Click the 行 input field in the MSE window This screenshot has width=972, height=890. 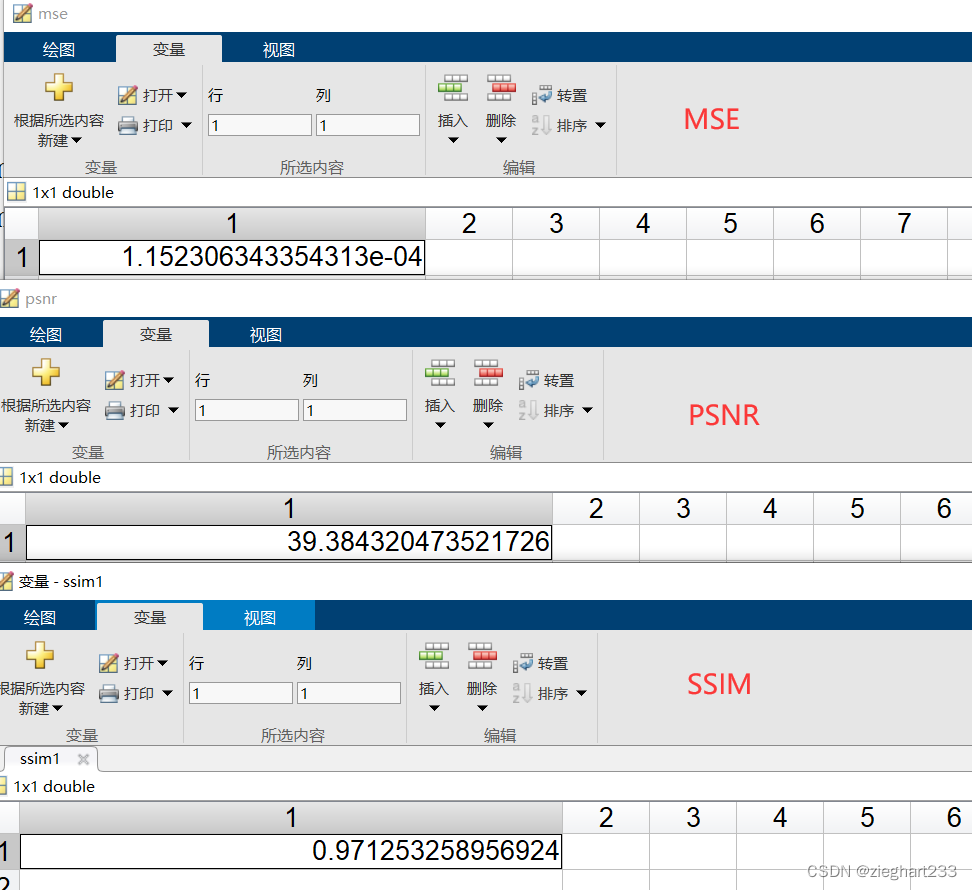[260, 124]
